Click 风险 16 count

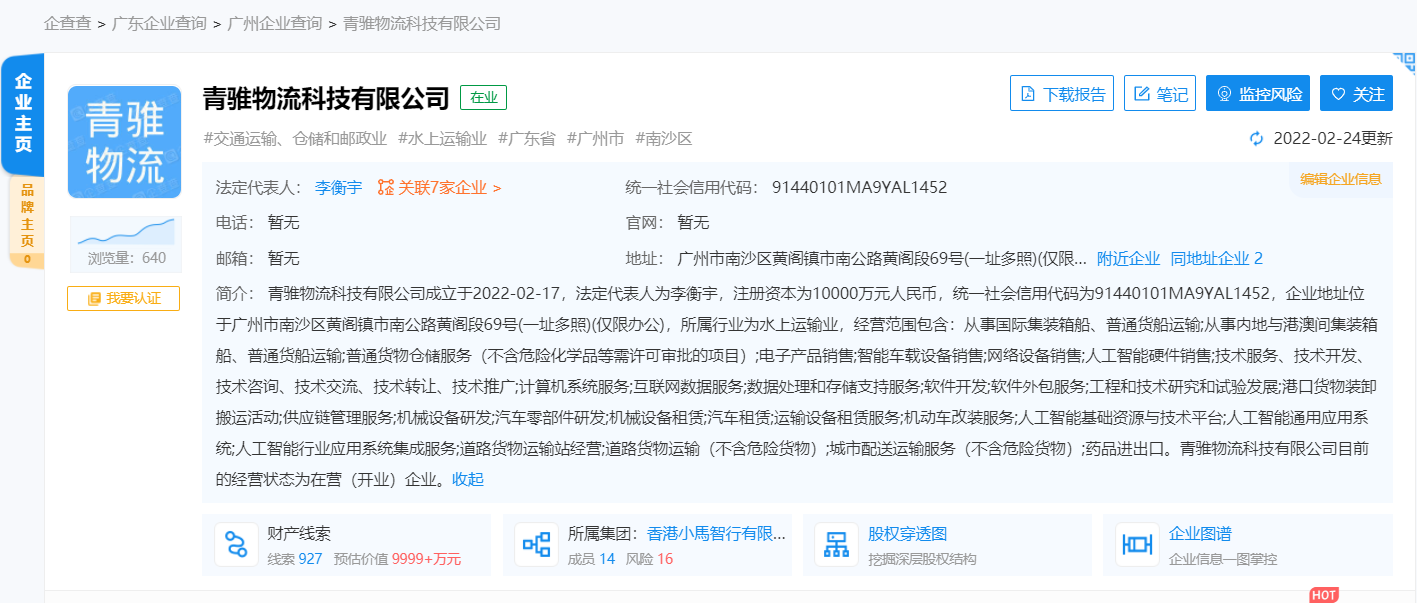[650, 559]
